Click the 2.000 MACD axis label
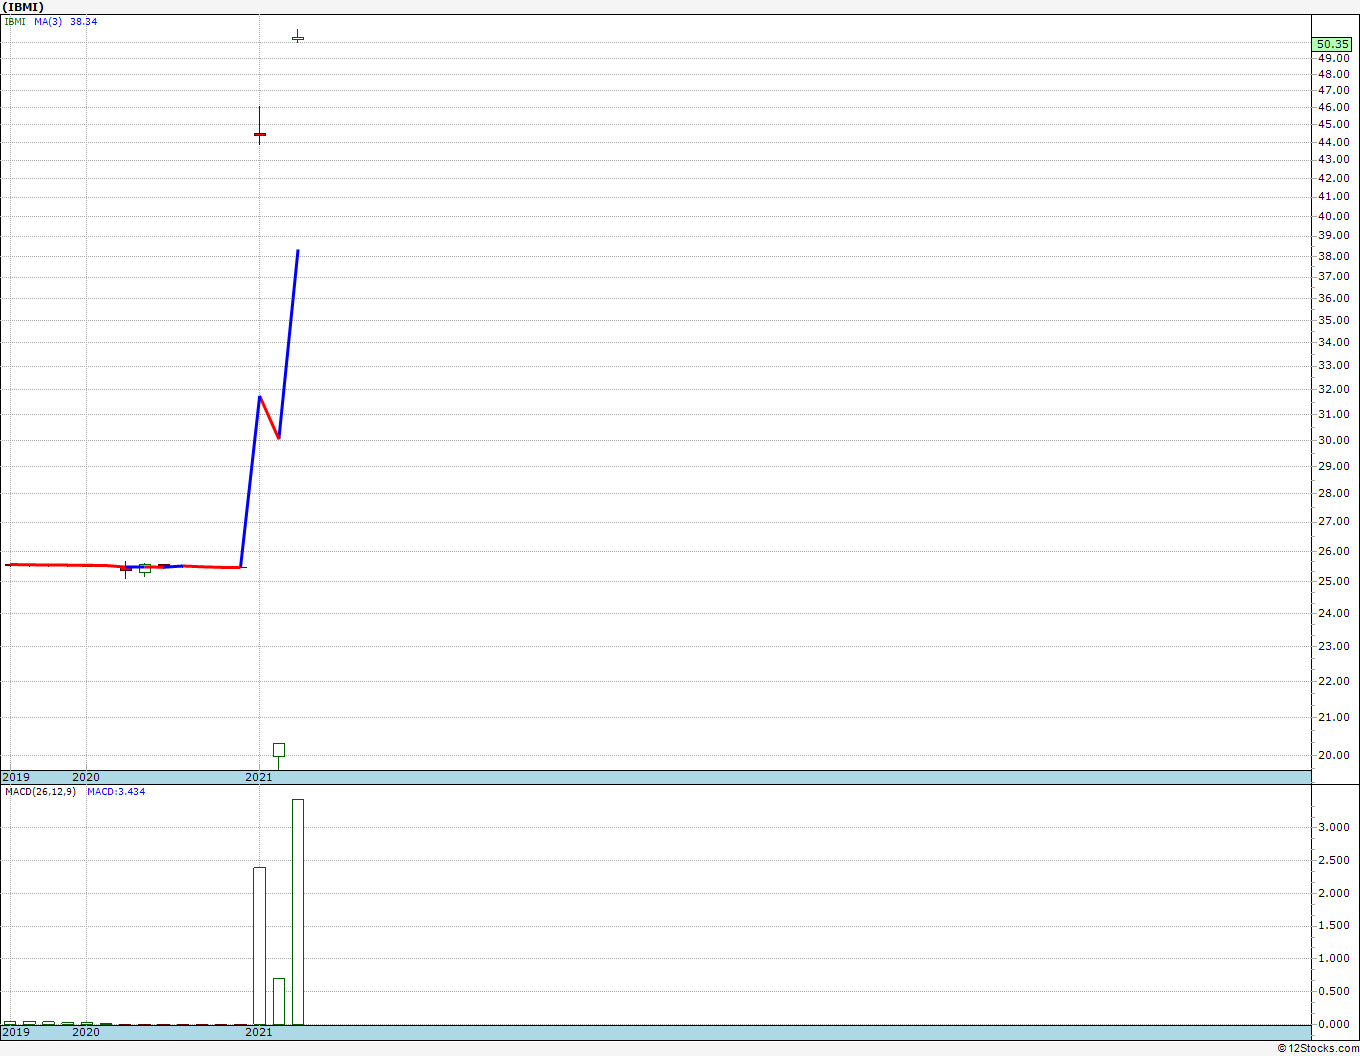1360x1056 pixels. tap(1333, 893)
